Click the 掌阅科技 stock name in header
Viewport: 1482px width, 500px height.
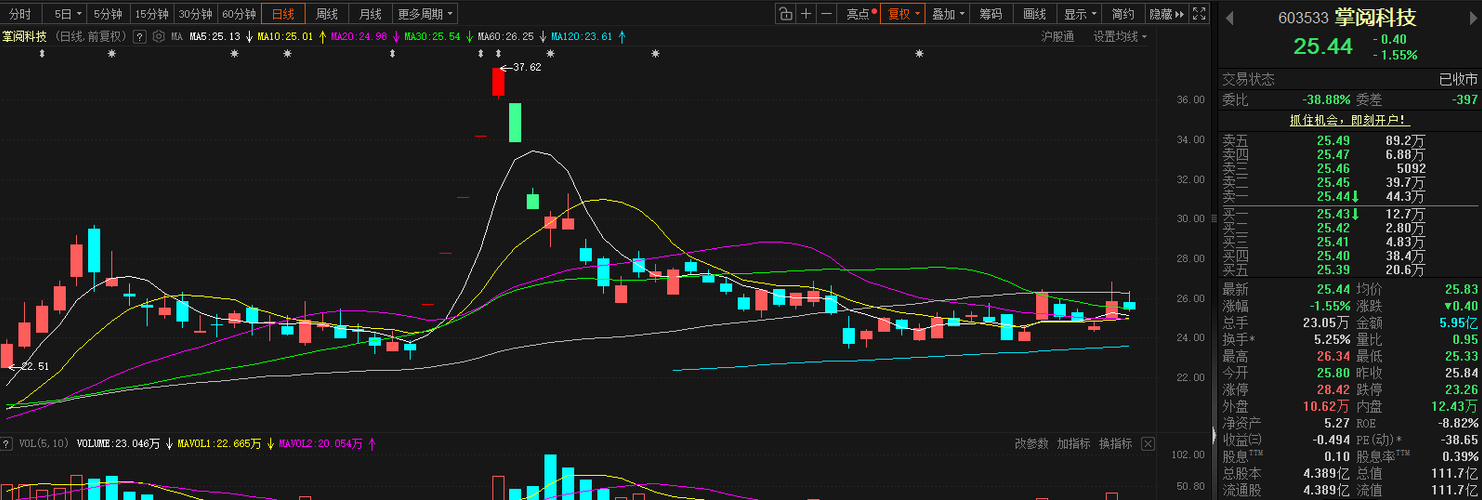tap(1375, 18)
